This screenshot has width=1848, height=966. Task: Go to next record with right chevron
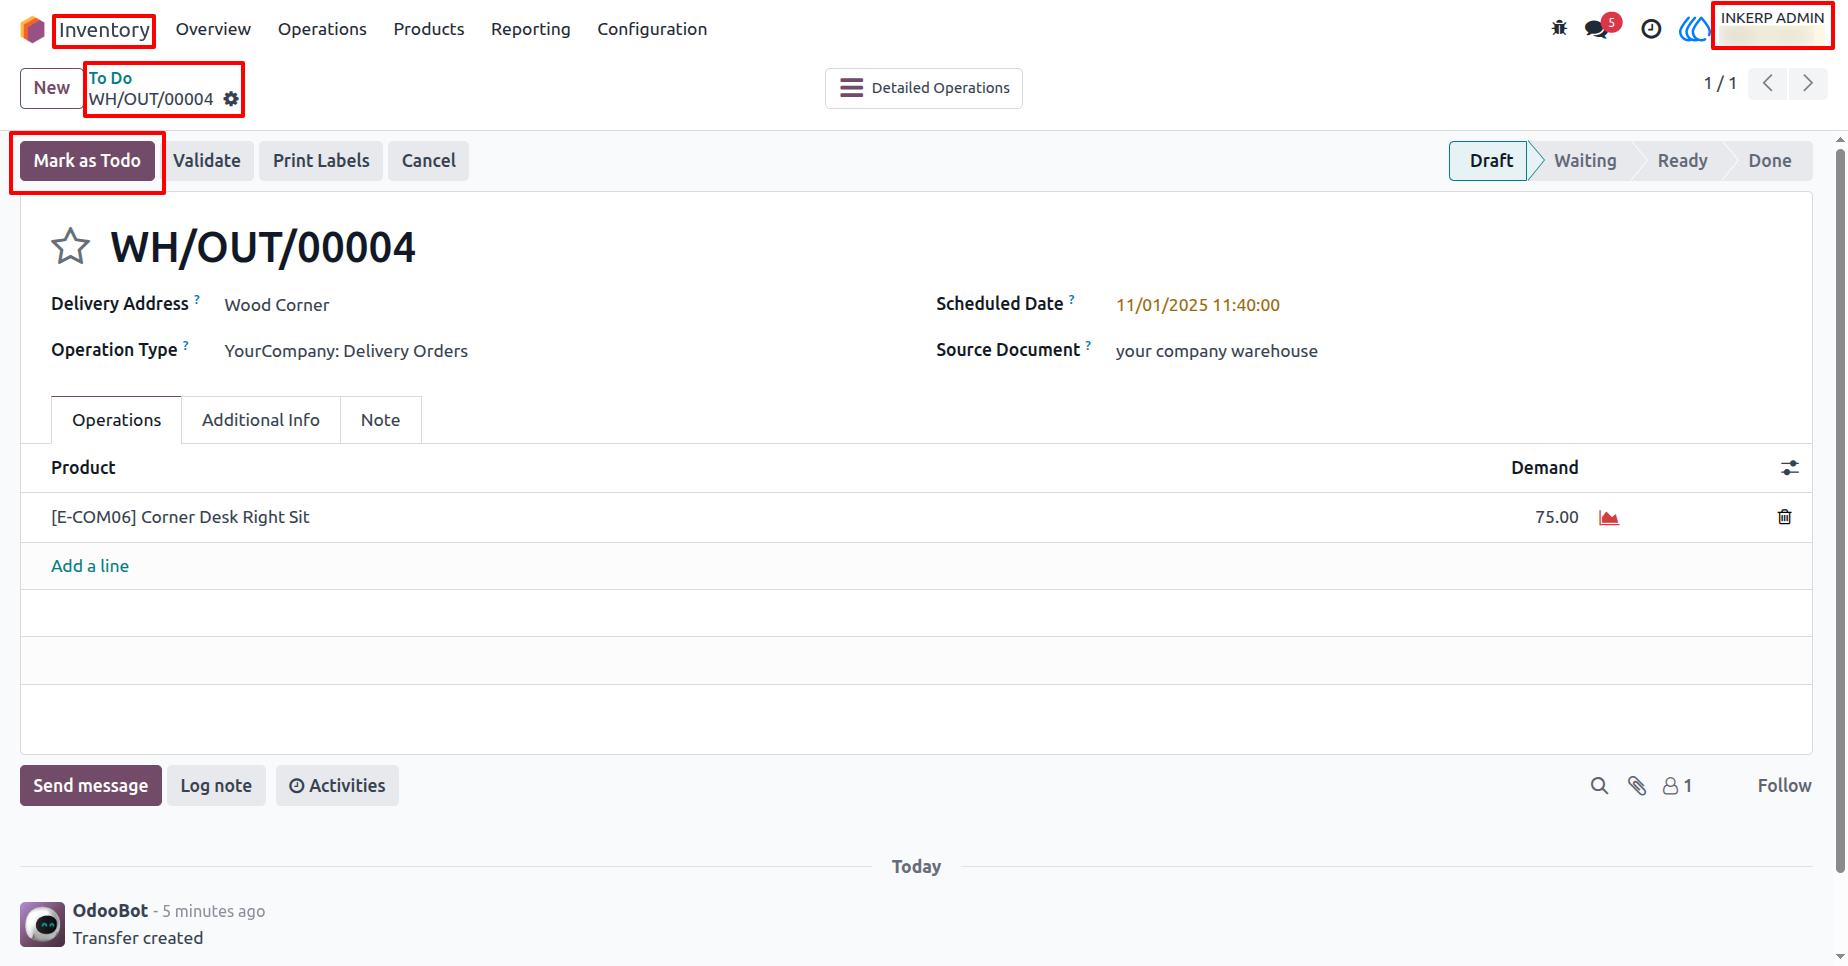(x=1808, y=84)
